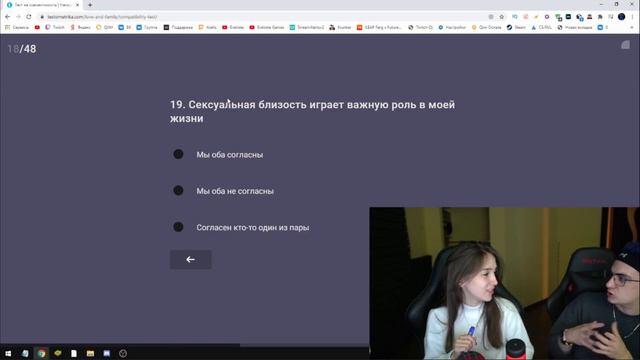The width and height of the screenshot is (640, 360).
Task: Open the Chrome profile avatar
Action: coord(622,17)
